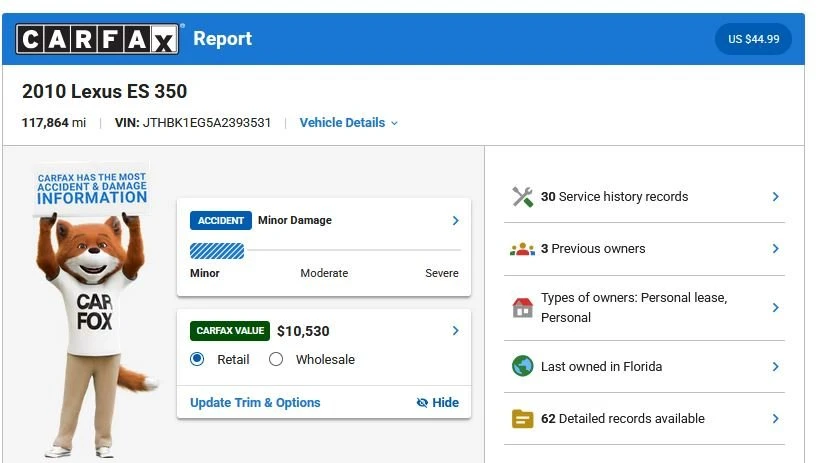818x463 pixels.
Task: Click the Minor Damage label
Action: pos(295,220)
